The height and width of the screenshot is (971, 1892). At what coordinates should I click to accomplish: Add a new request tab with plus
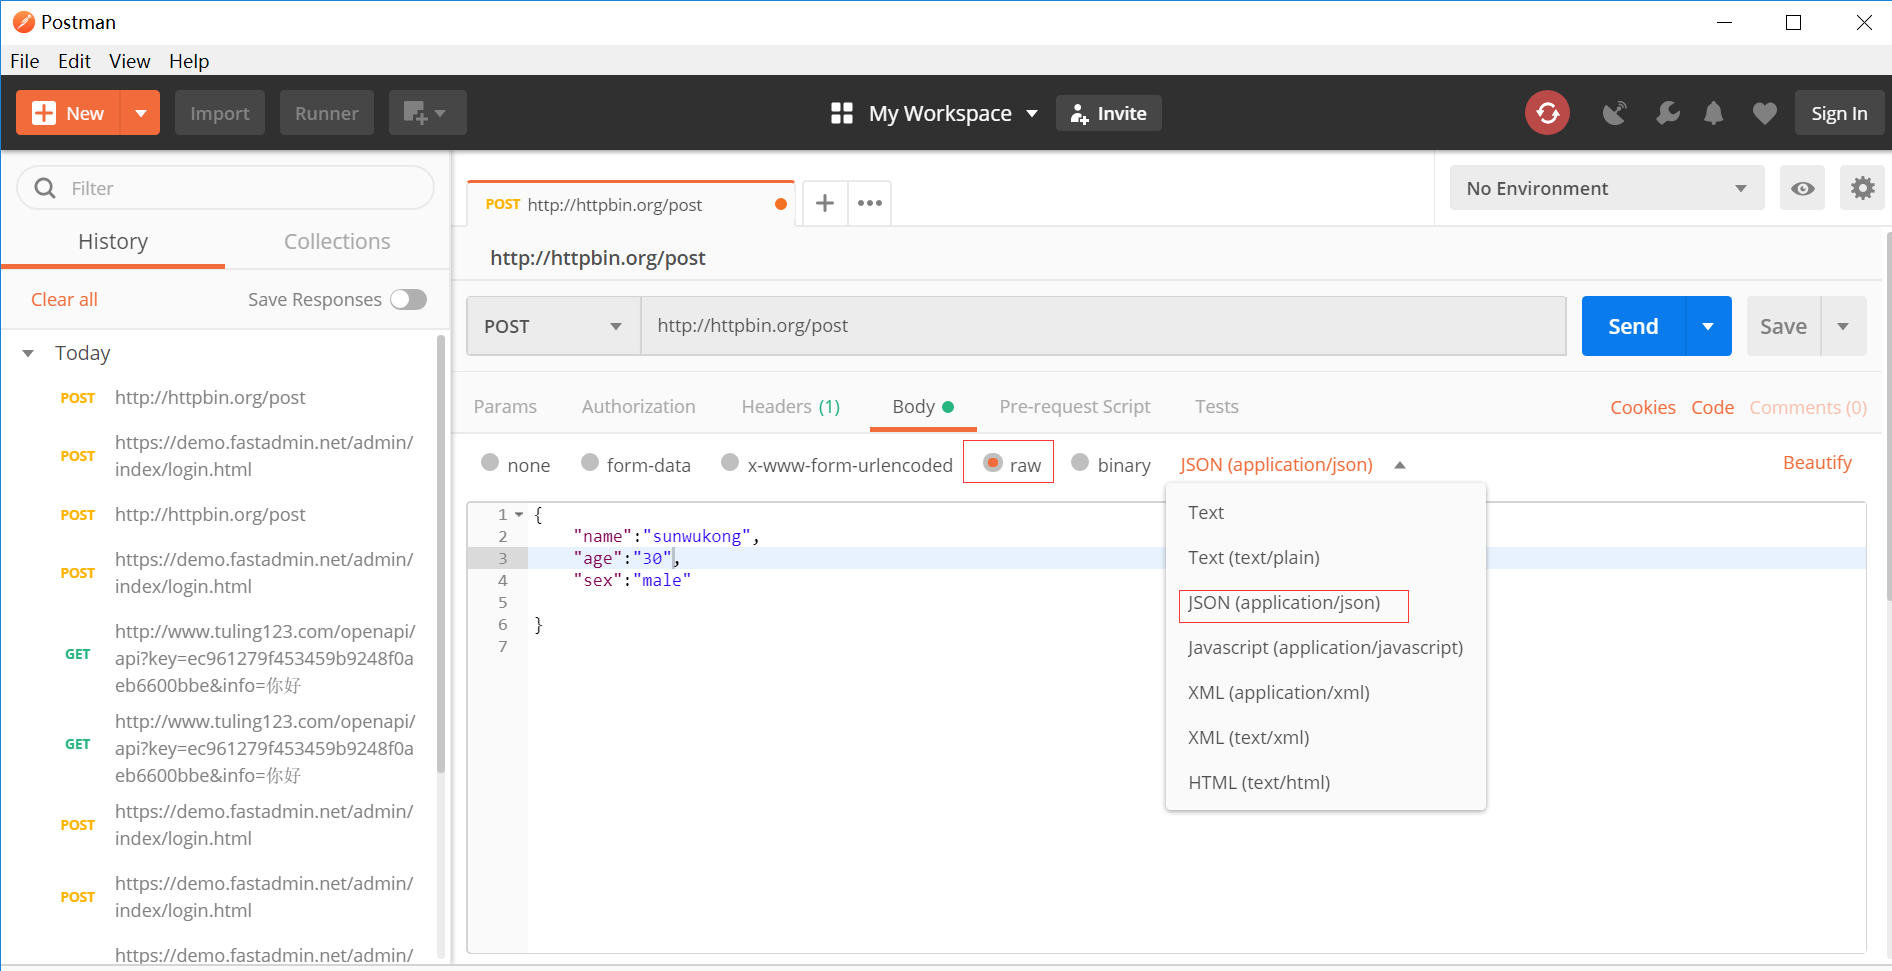click(x=824, y=203)
